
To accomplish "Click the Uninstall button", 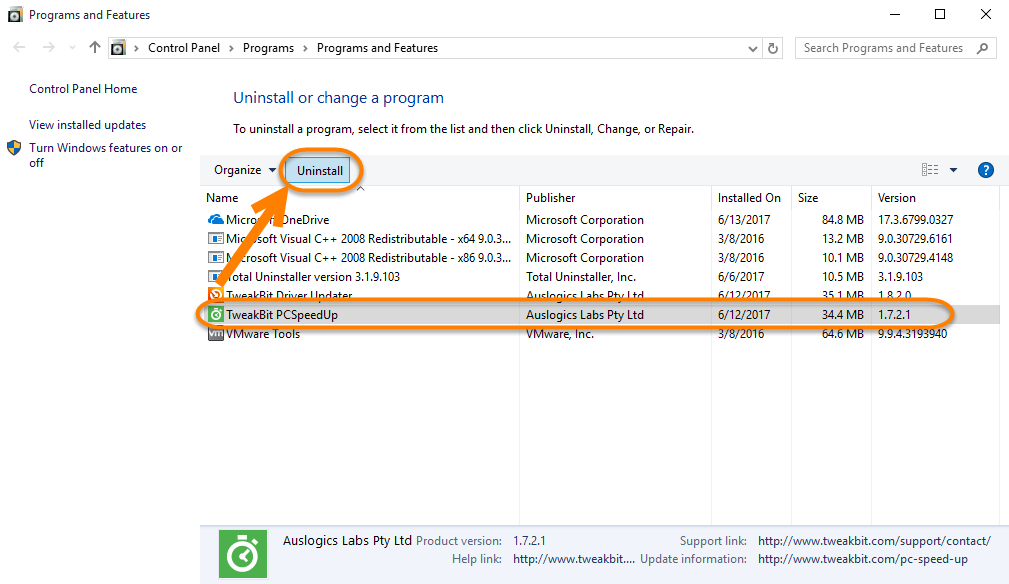I will [320, 170].
